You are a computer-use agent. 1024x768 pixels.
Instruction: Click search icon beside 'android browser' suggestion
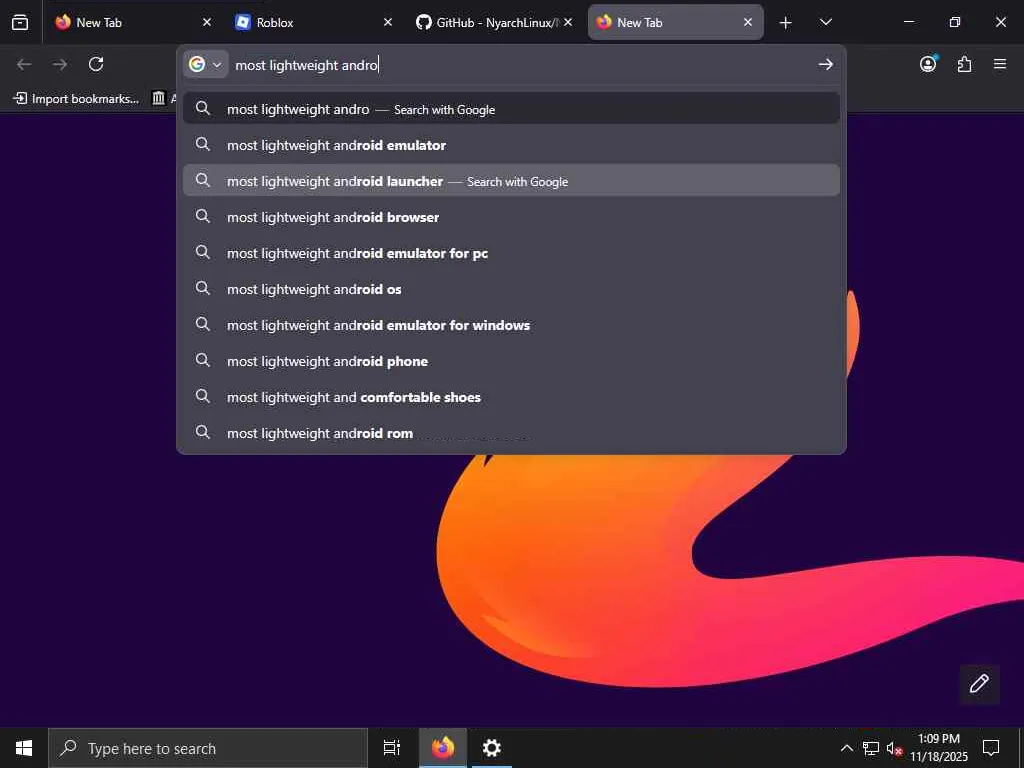pyautogui.click(x=203, y=216)
